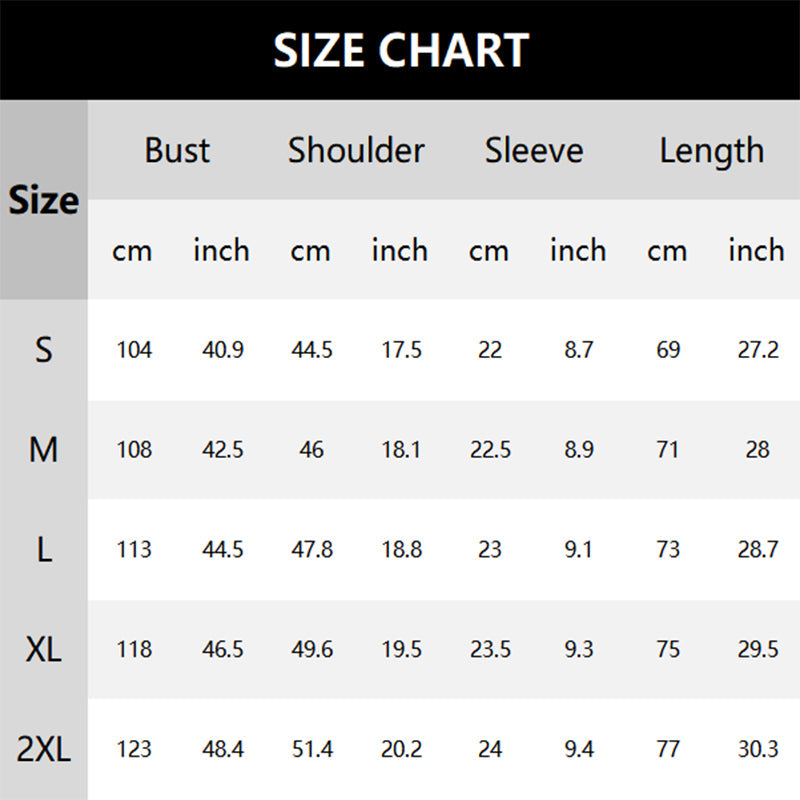Select the XL size row label
Viewport: 800px width, 800px height.
pos(44,649)
